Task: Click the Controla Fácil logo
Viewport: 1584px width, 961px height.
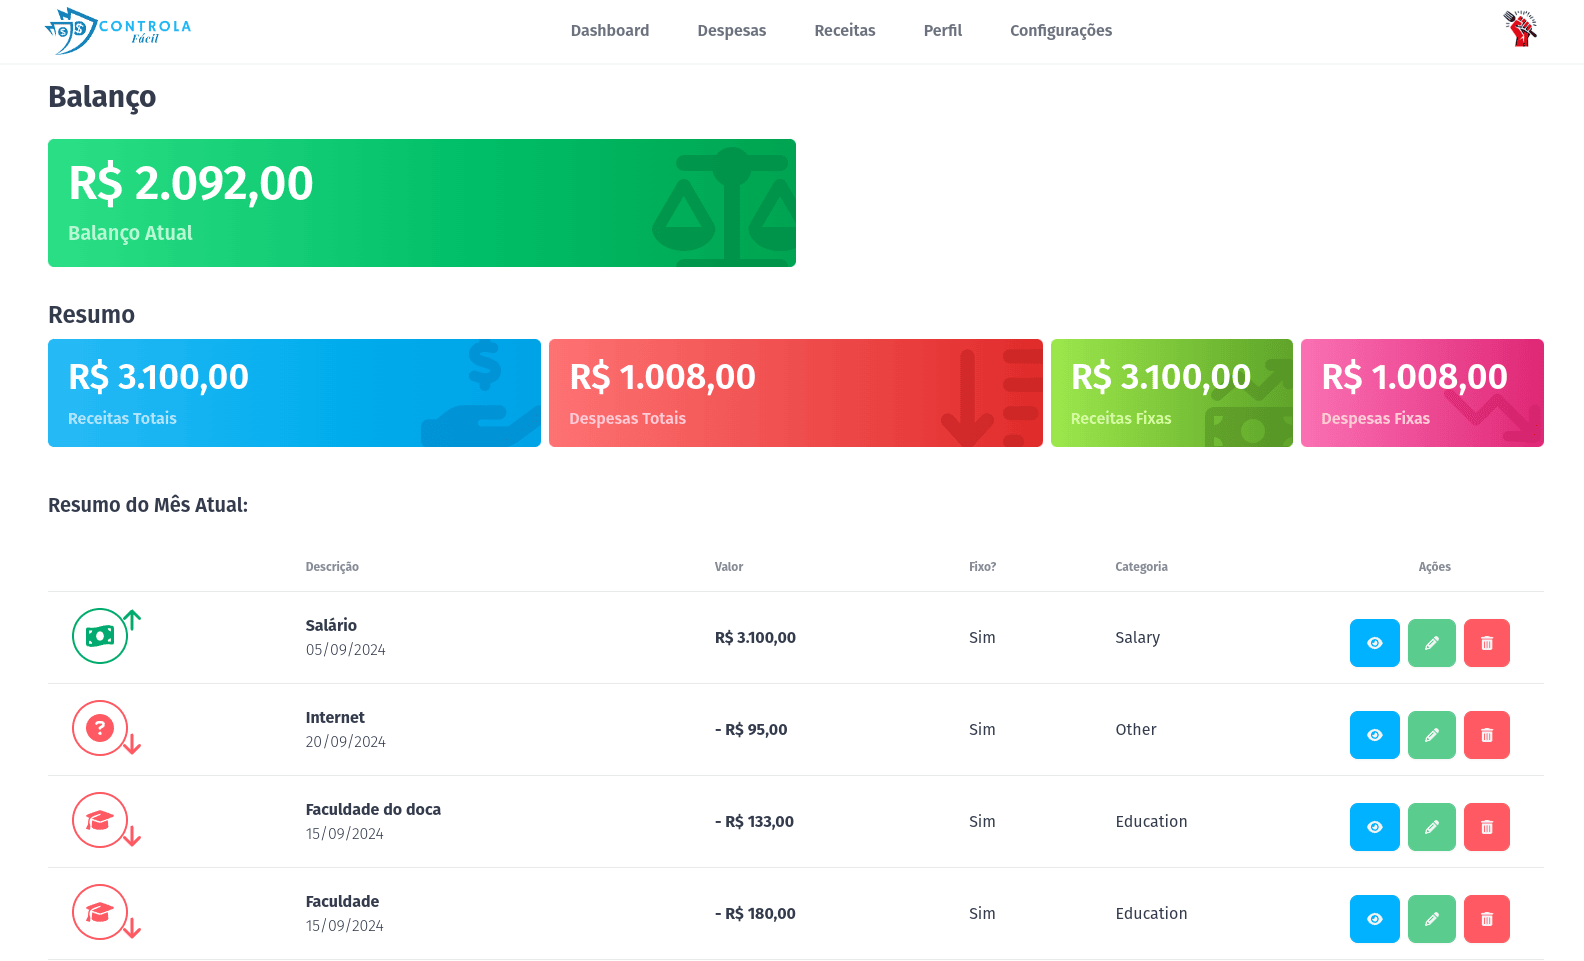Action: tap(118, 31)
